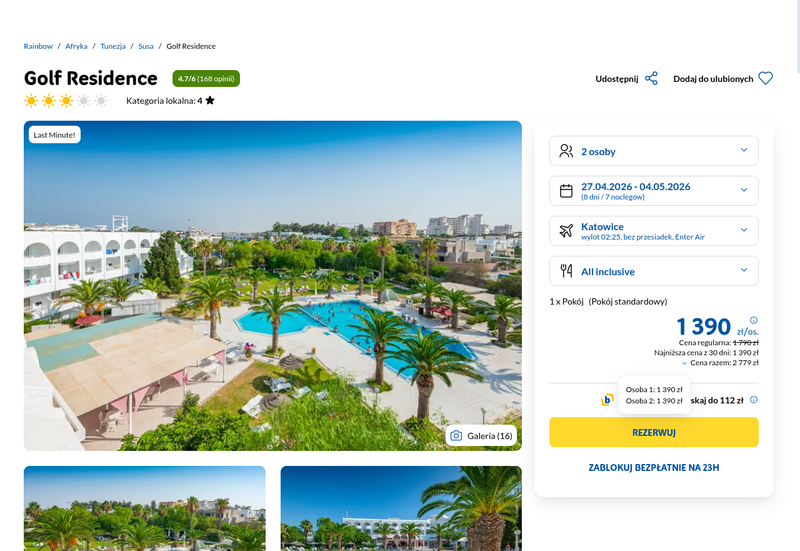Open the 4.7/6 (168 opinii) rating badge
800x551 pixels.
tap(206, 79)
